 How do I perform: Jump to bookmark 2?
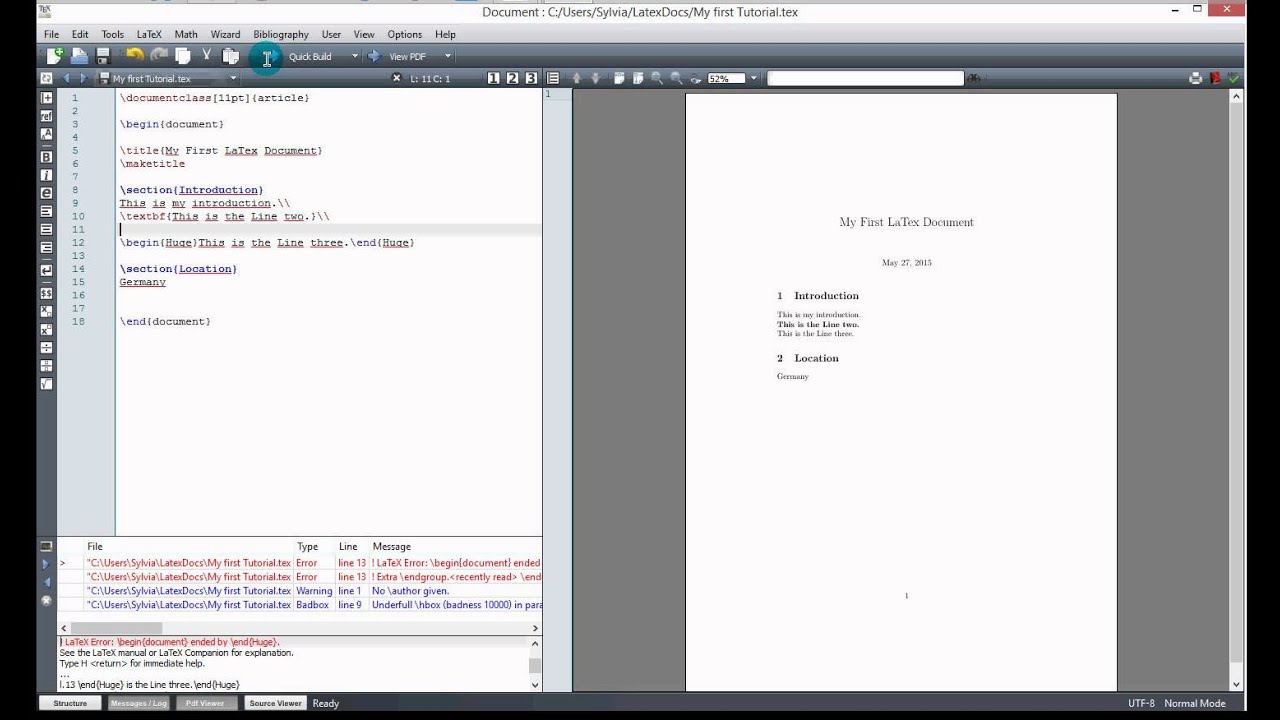click(x=512, y=78)
